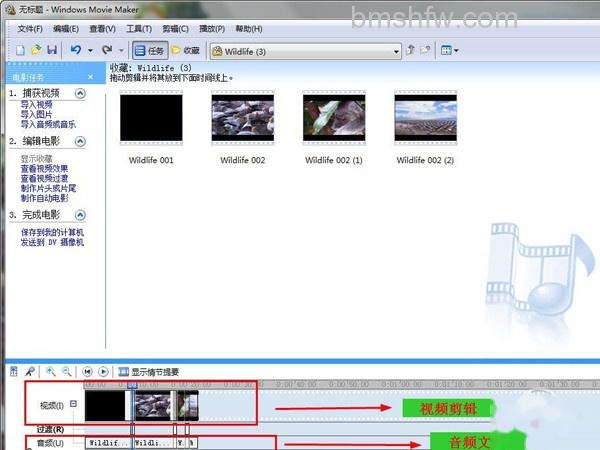Screen dimensions: 600x450
Task: Select the black first clip on video track
Action: pos(105,406)
